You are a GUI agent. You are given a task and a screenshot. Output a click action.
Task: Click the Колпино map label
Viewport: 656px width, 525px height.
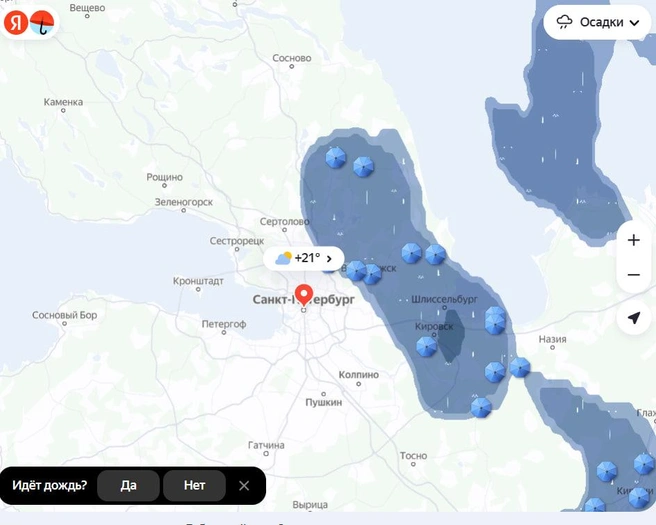coord(359,375)
